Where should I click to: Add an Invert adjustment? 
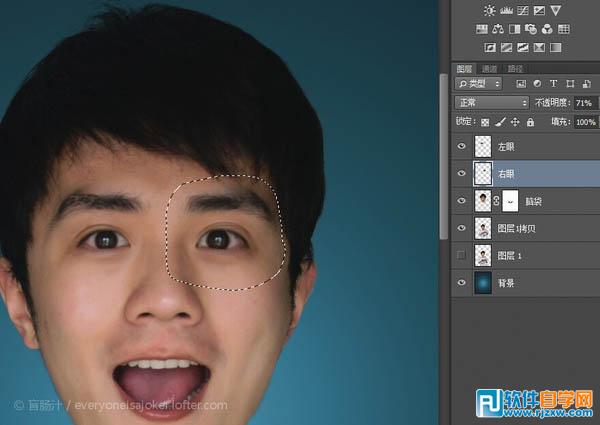tap(490, 47)
